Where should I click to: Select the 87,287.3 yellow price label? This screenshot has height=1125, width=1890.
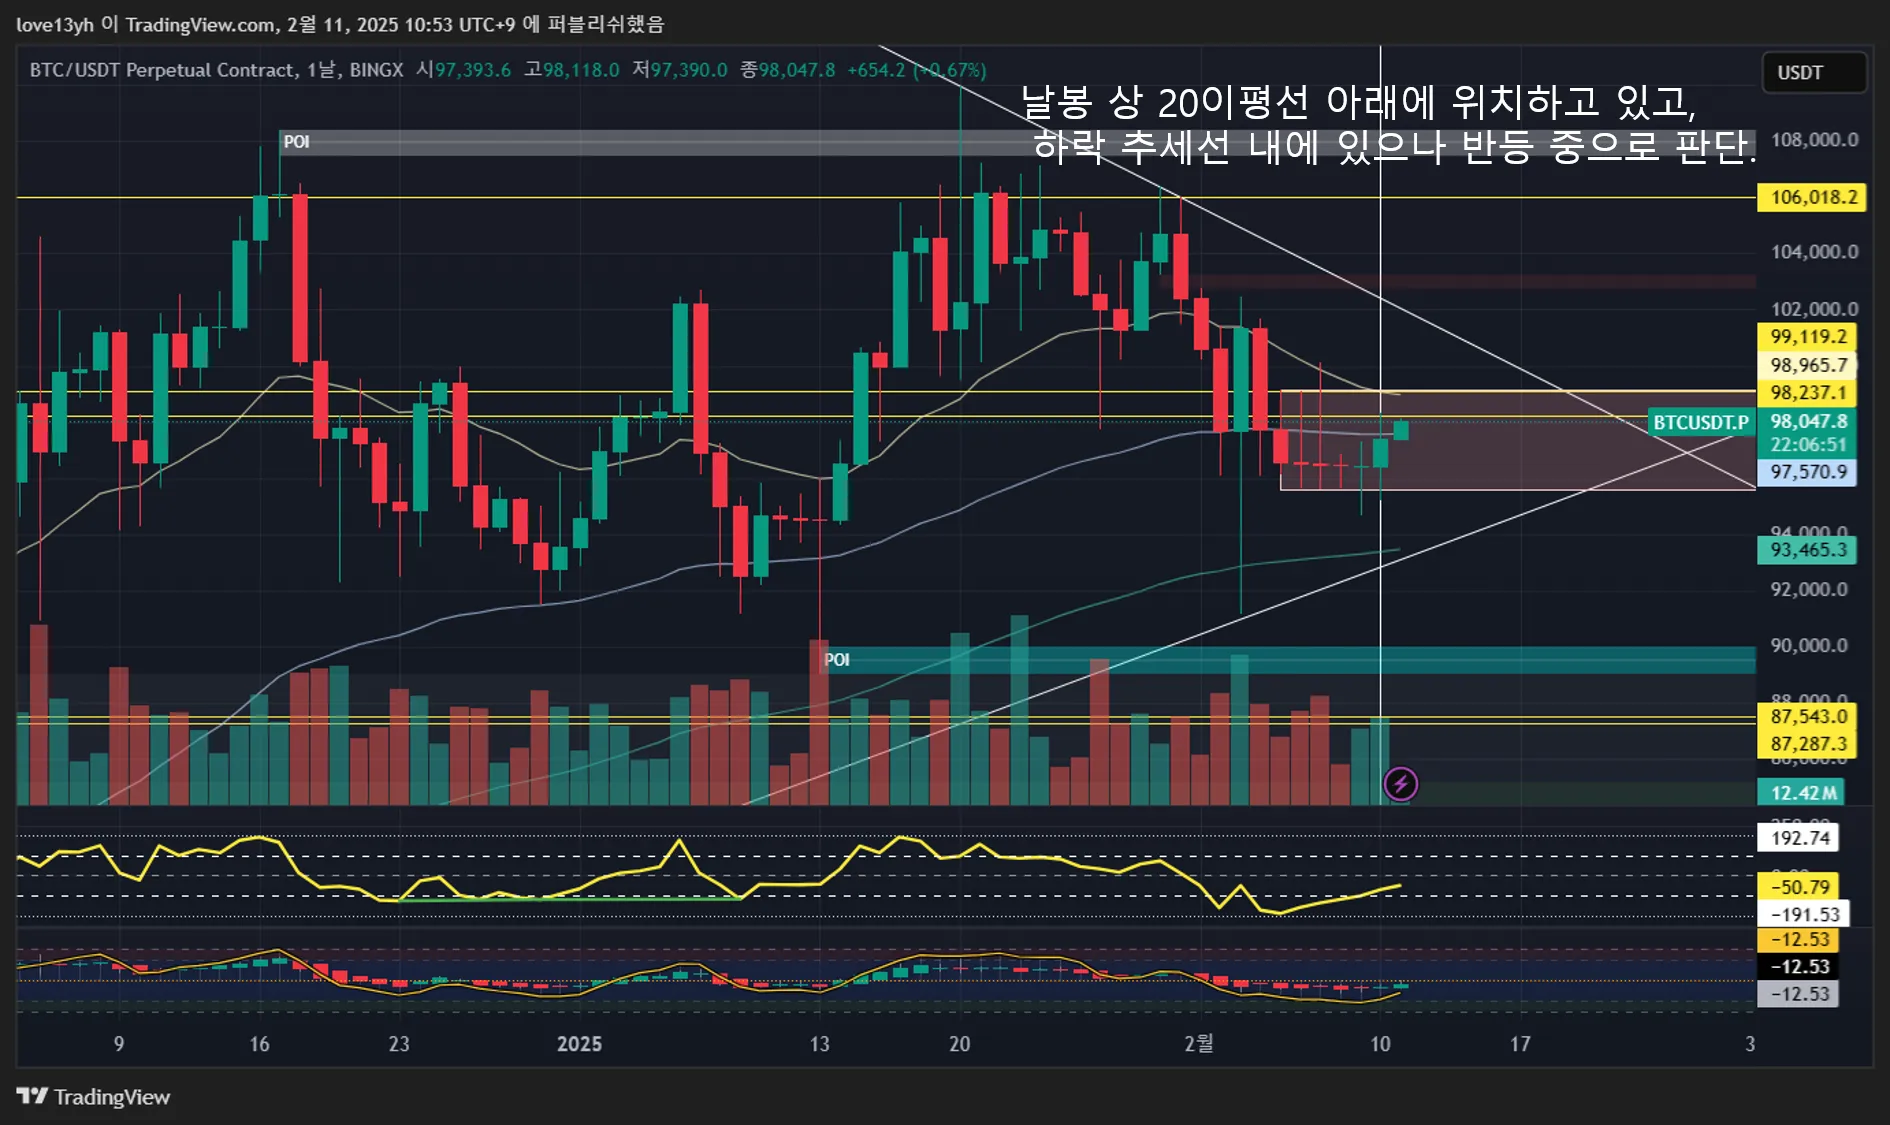[1807, 744]
